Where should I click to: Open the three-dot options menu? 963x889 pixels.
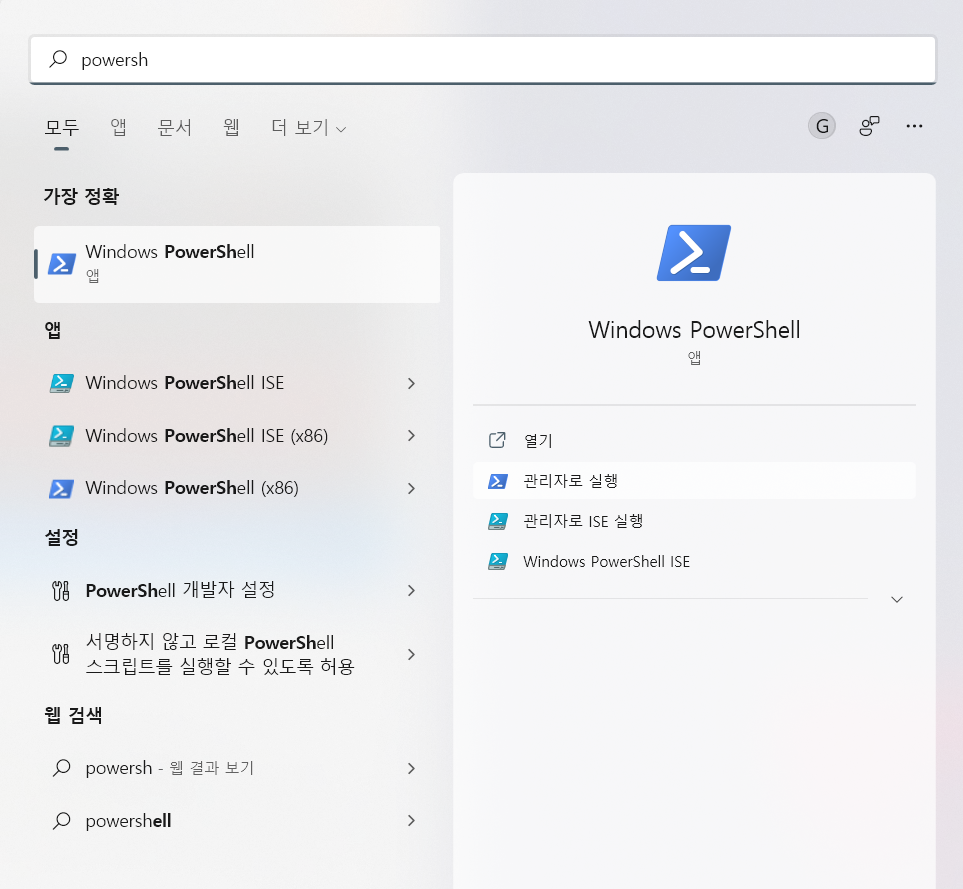click(x=914, y=126)
